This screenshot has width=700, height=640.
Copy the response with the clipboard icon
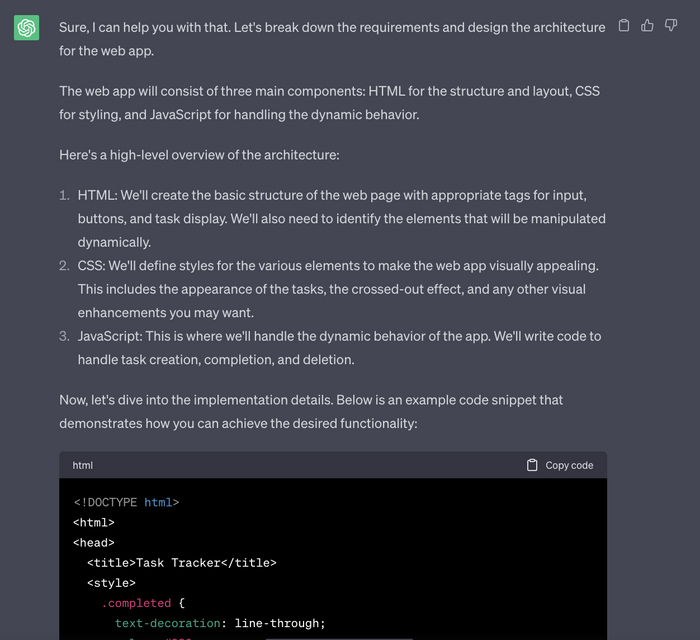coord(624,26)
